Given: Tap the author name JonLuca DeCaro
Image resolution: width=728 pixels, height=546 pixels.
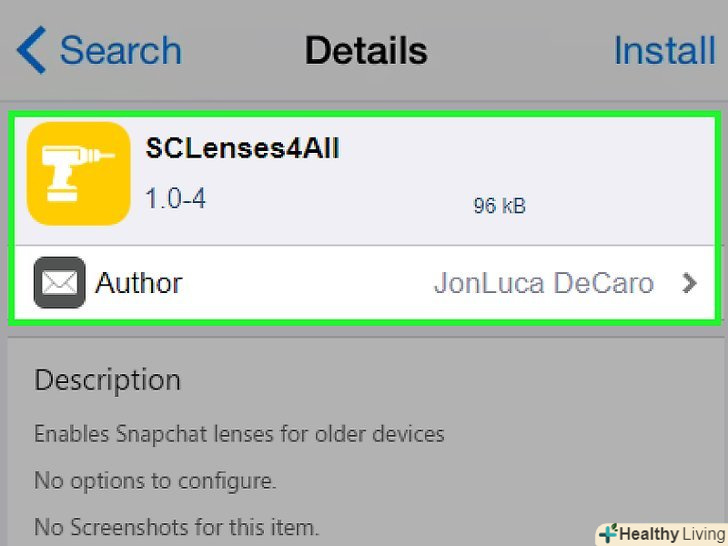Looking at the screenshot, I should pyautogui.click(x=543, y=283).
